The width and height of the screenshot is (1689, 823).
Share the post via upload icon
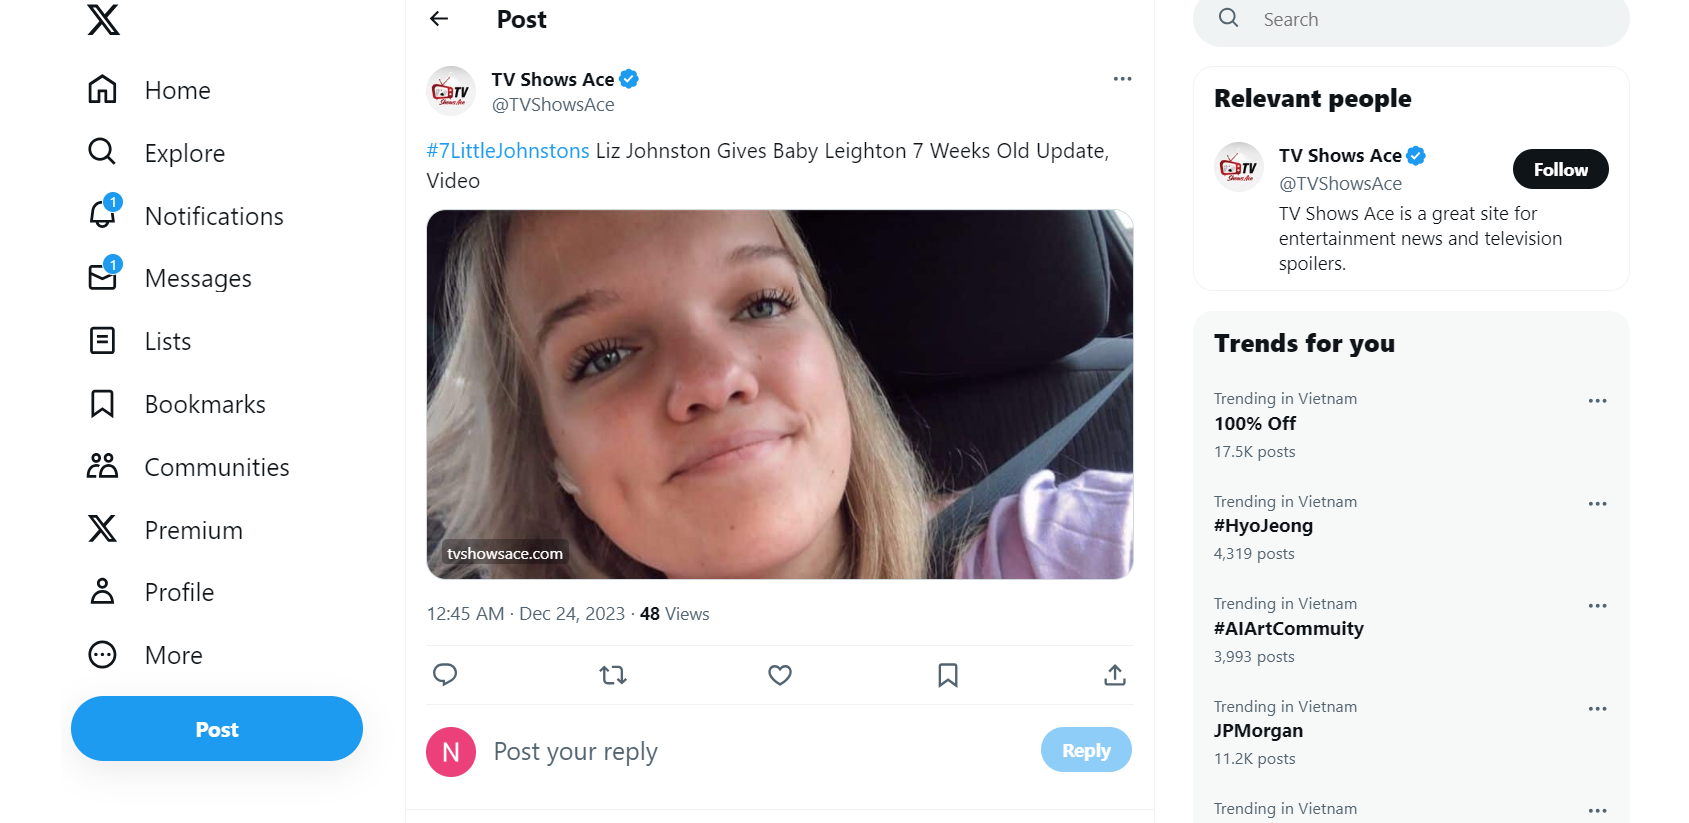pos(1115,676)
